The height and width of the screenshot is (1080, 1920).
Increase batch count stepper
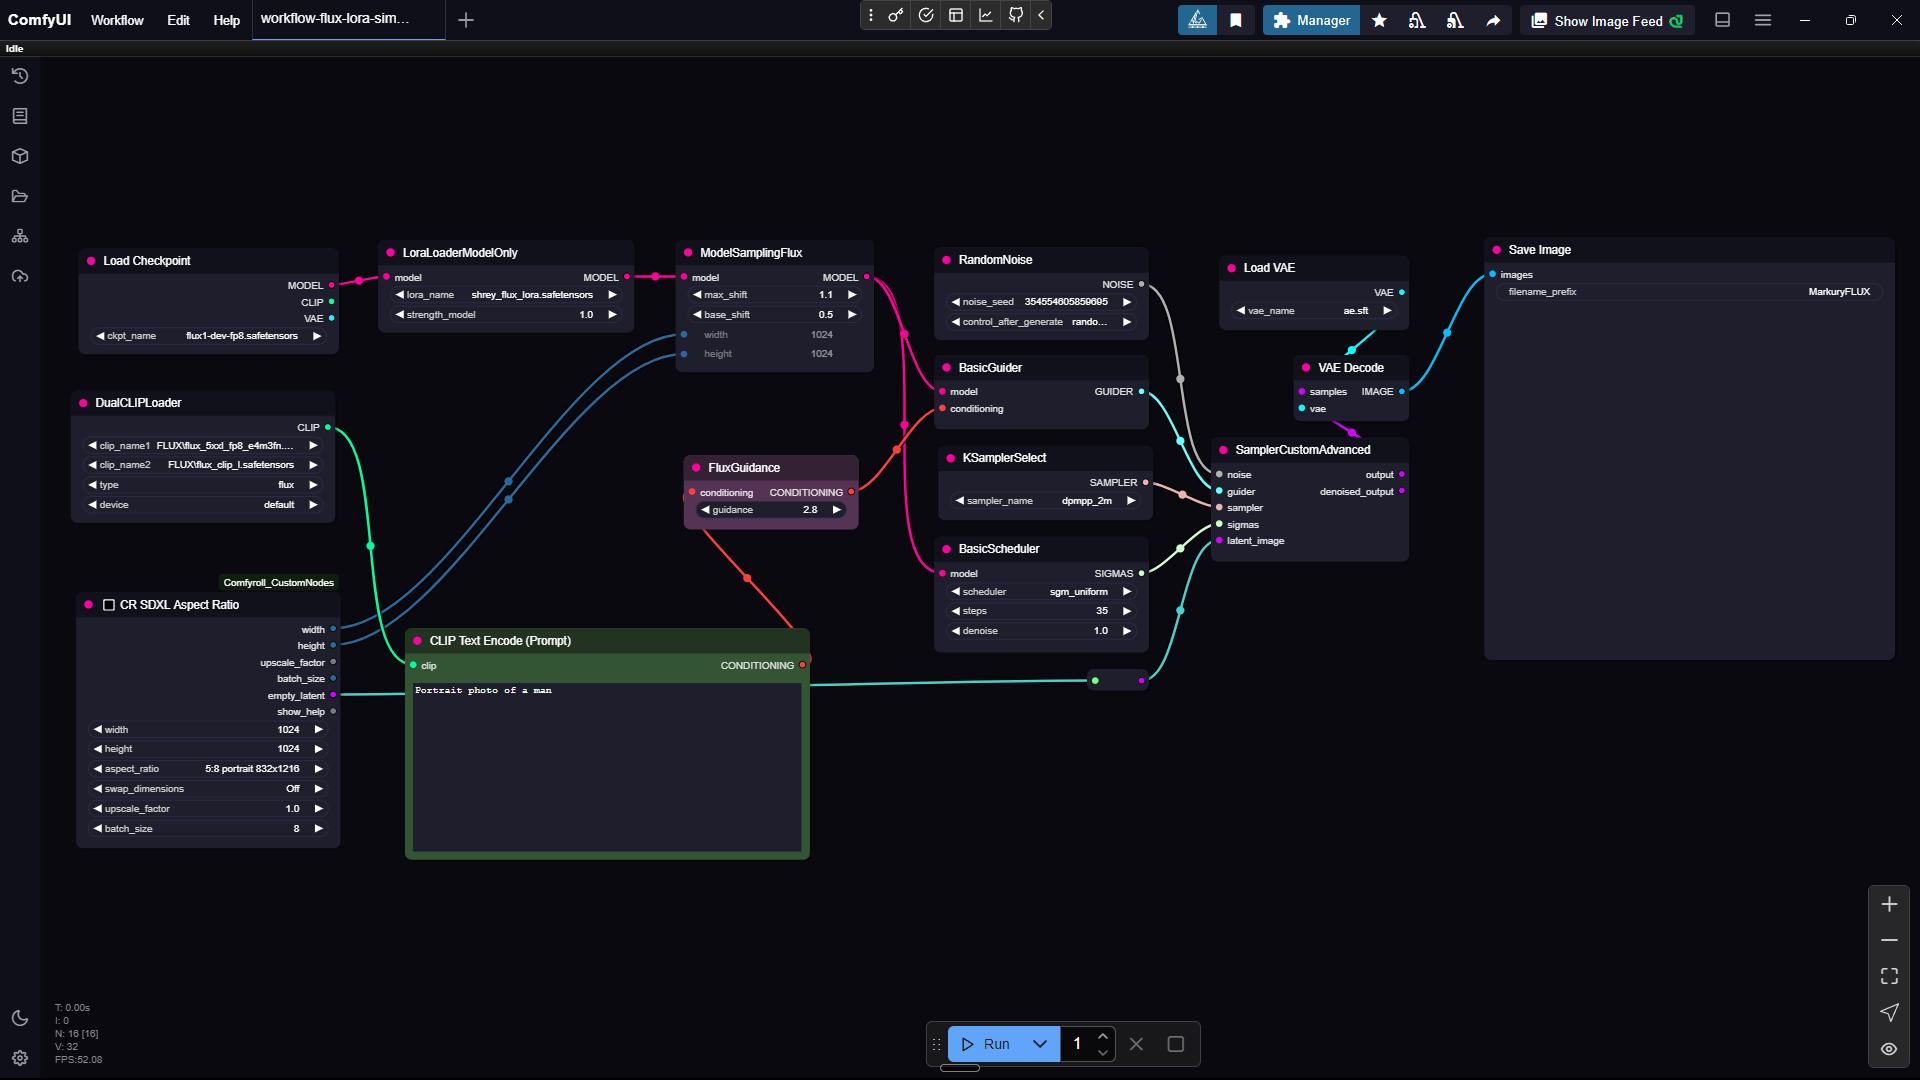pos(1103,1036)
